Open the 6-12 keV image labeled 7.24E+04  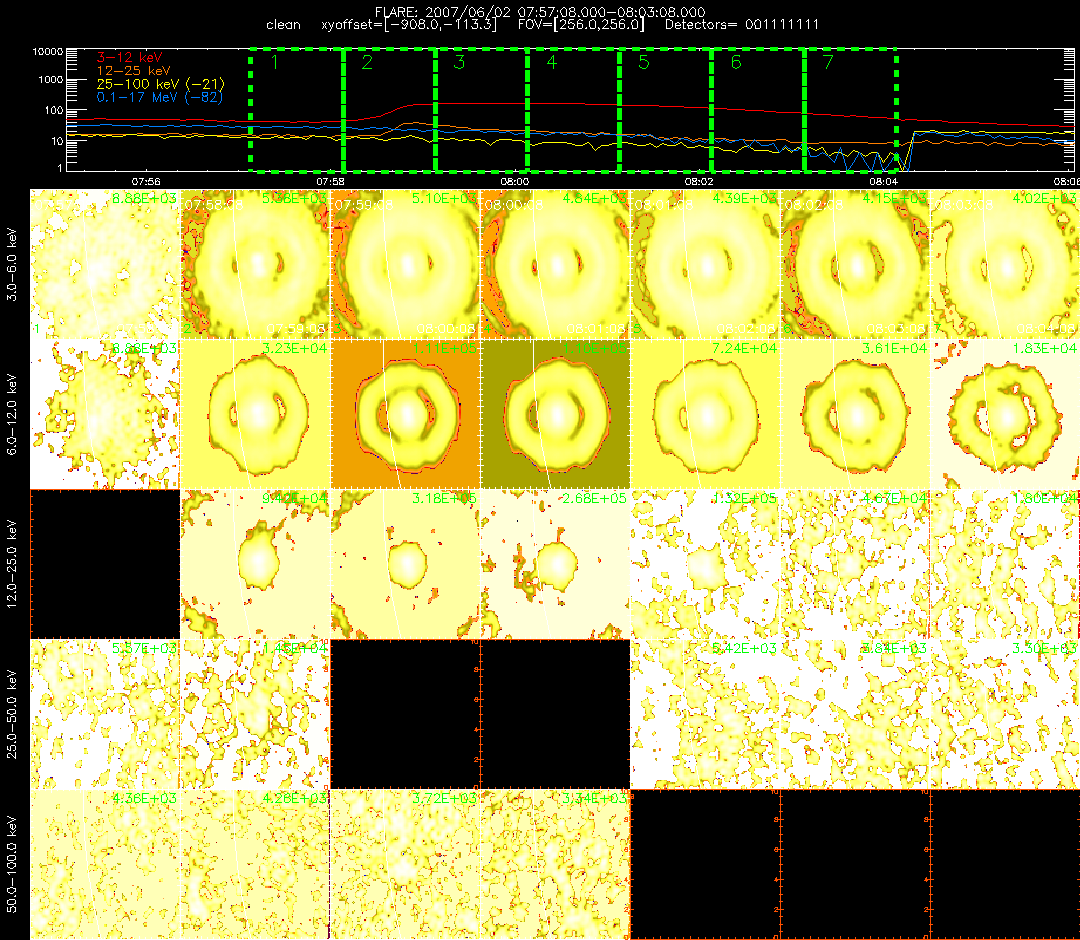coord(706,415)
